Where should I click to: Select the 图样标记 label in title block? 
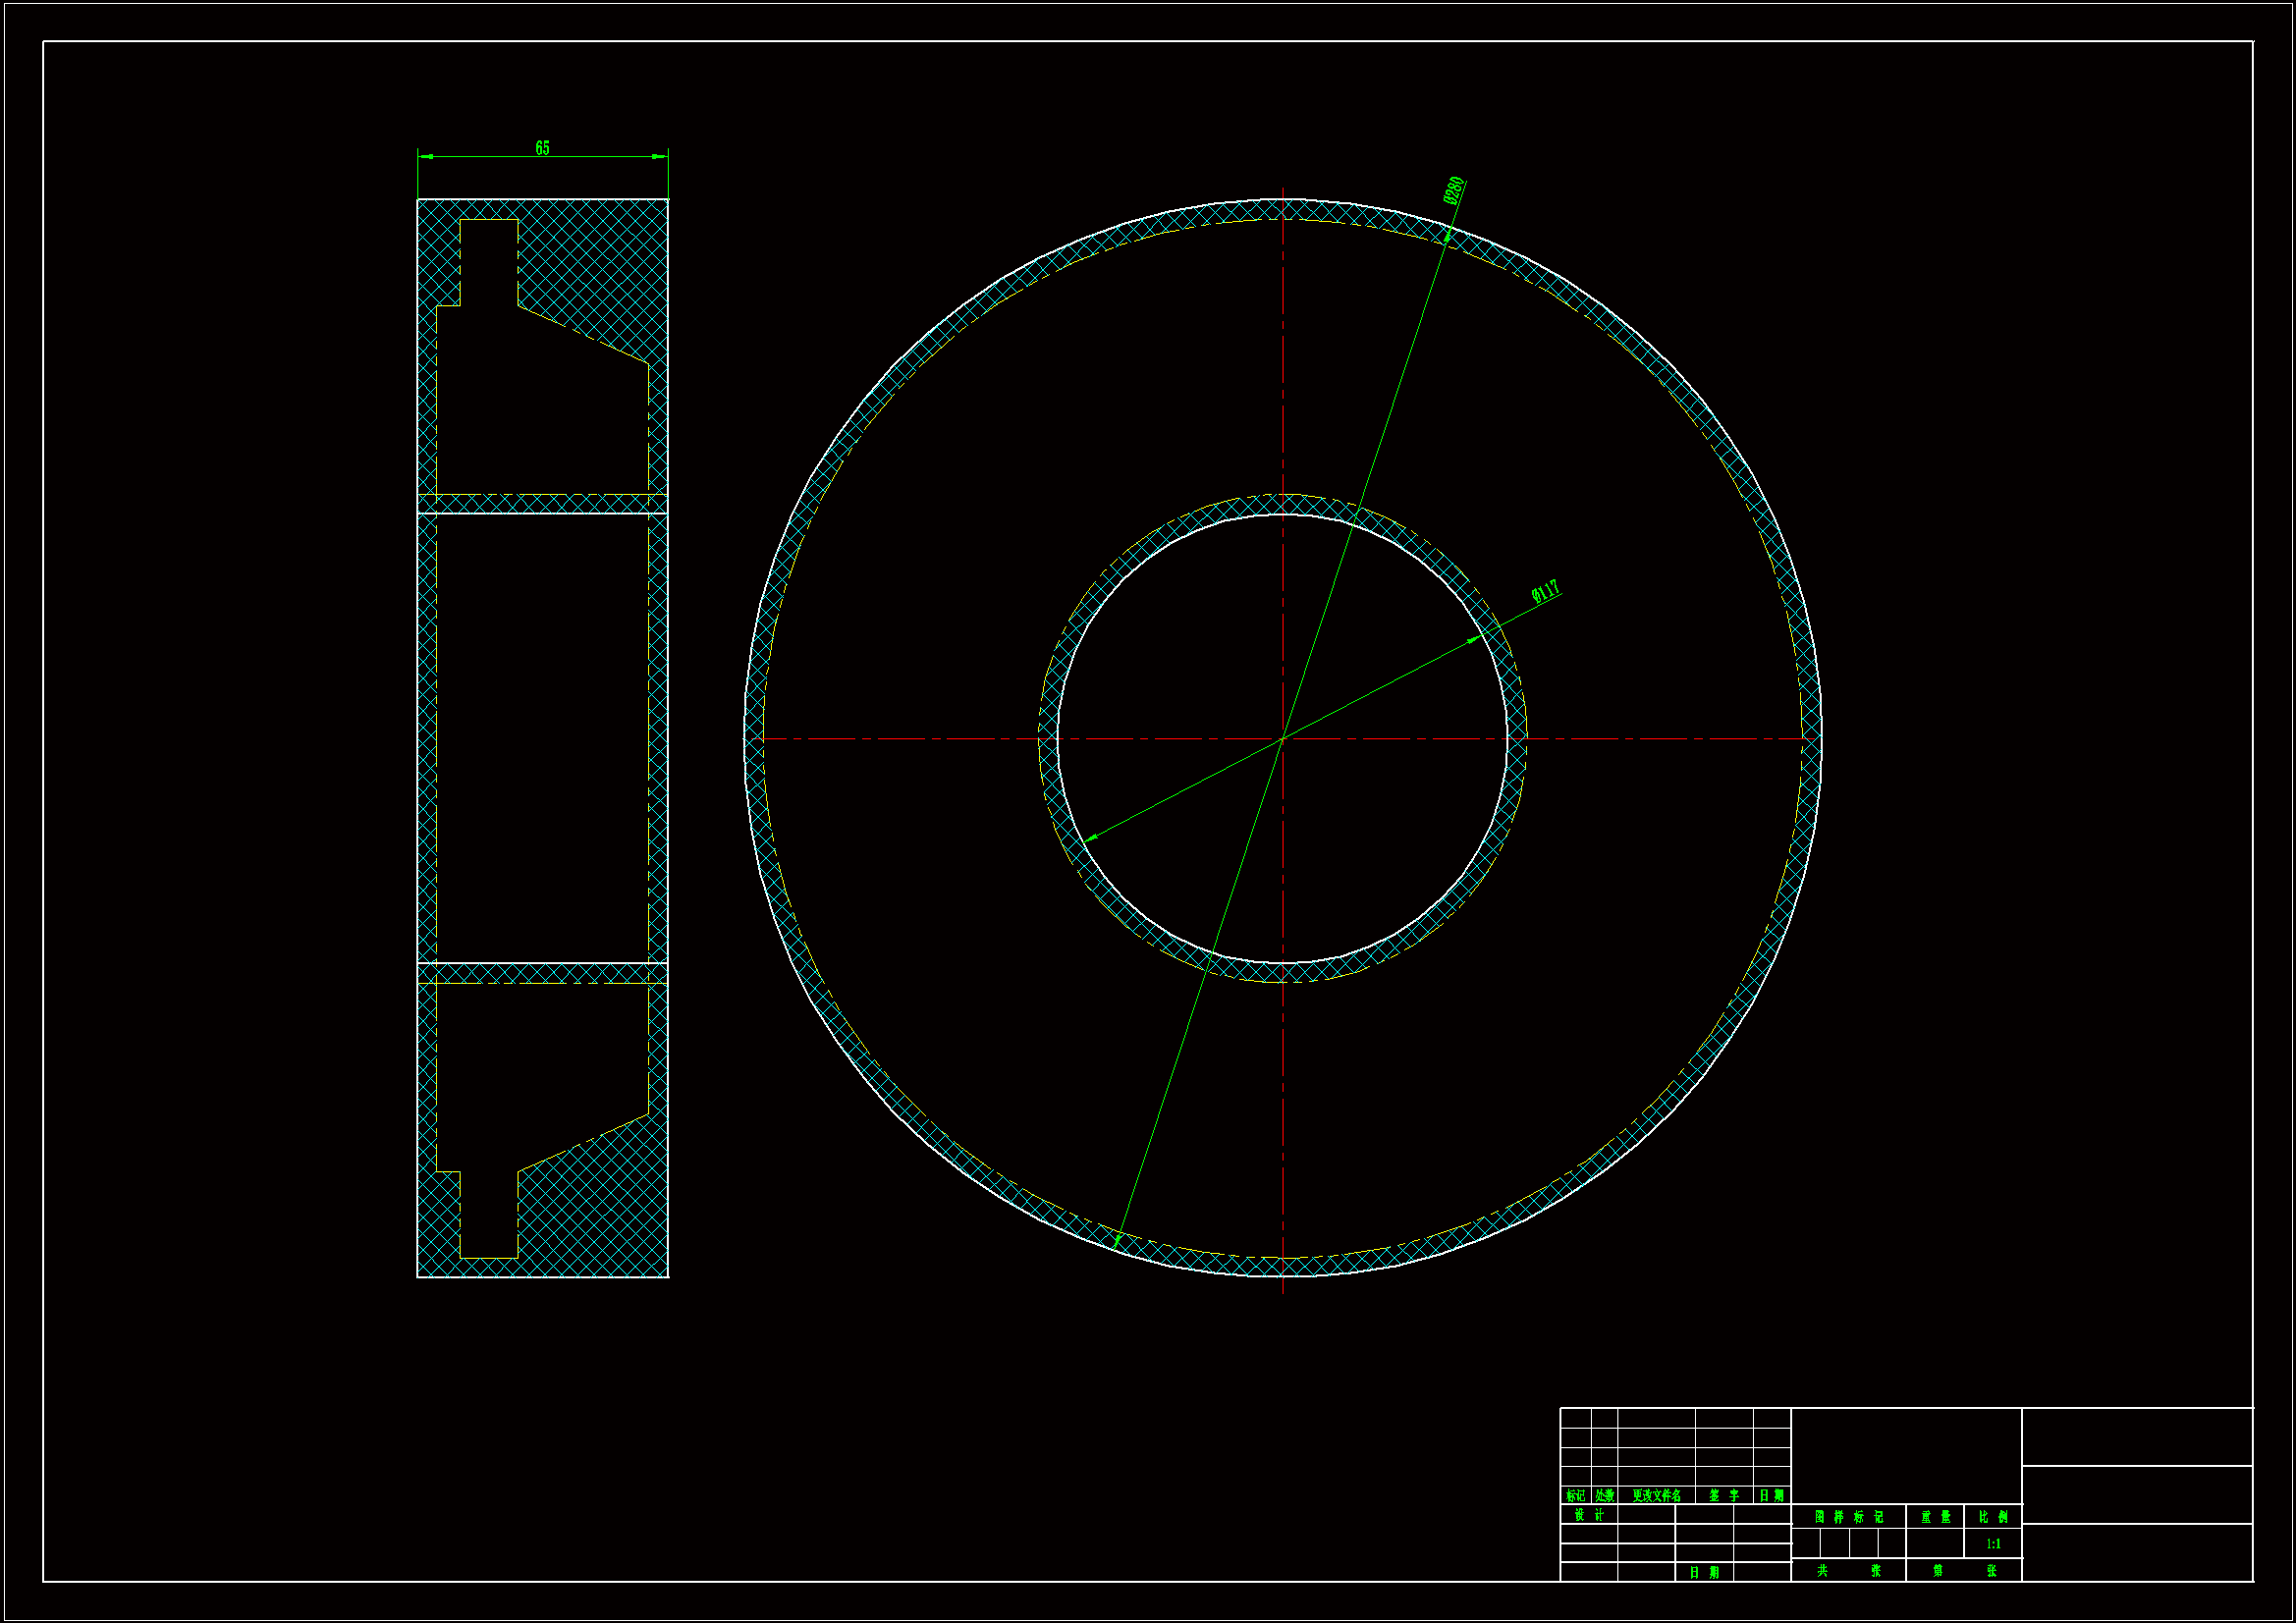[x=1848, y=1517]
